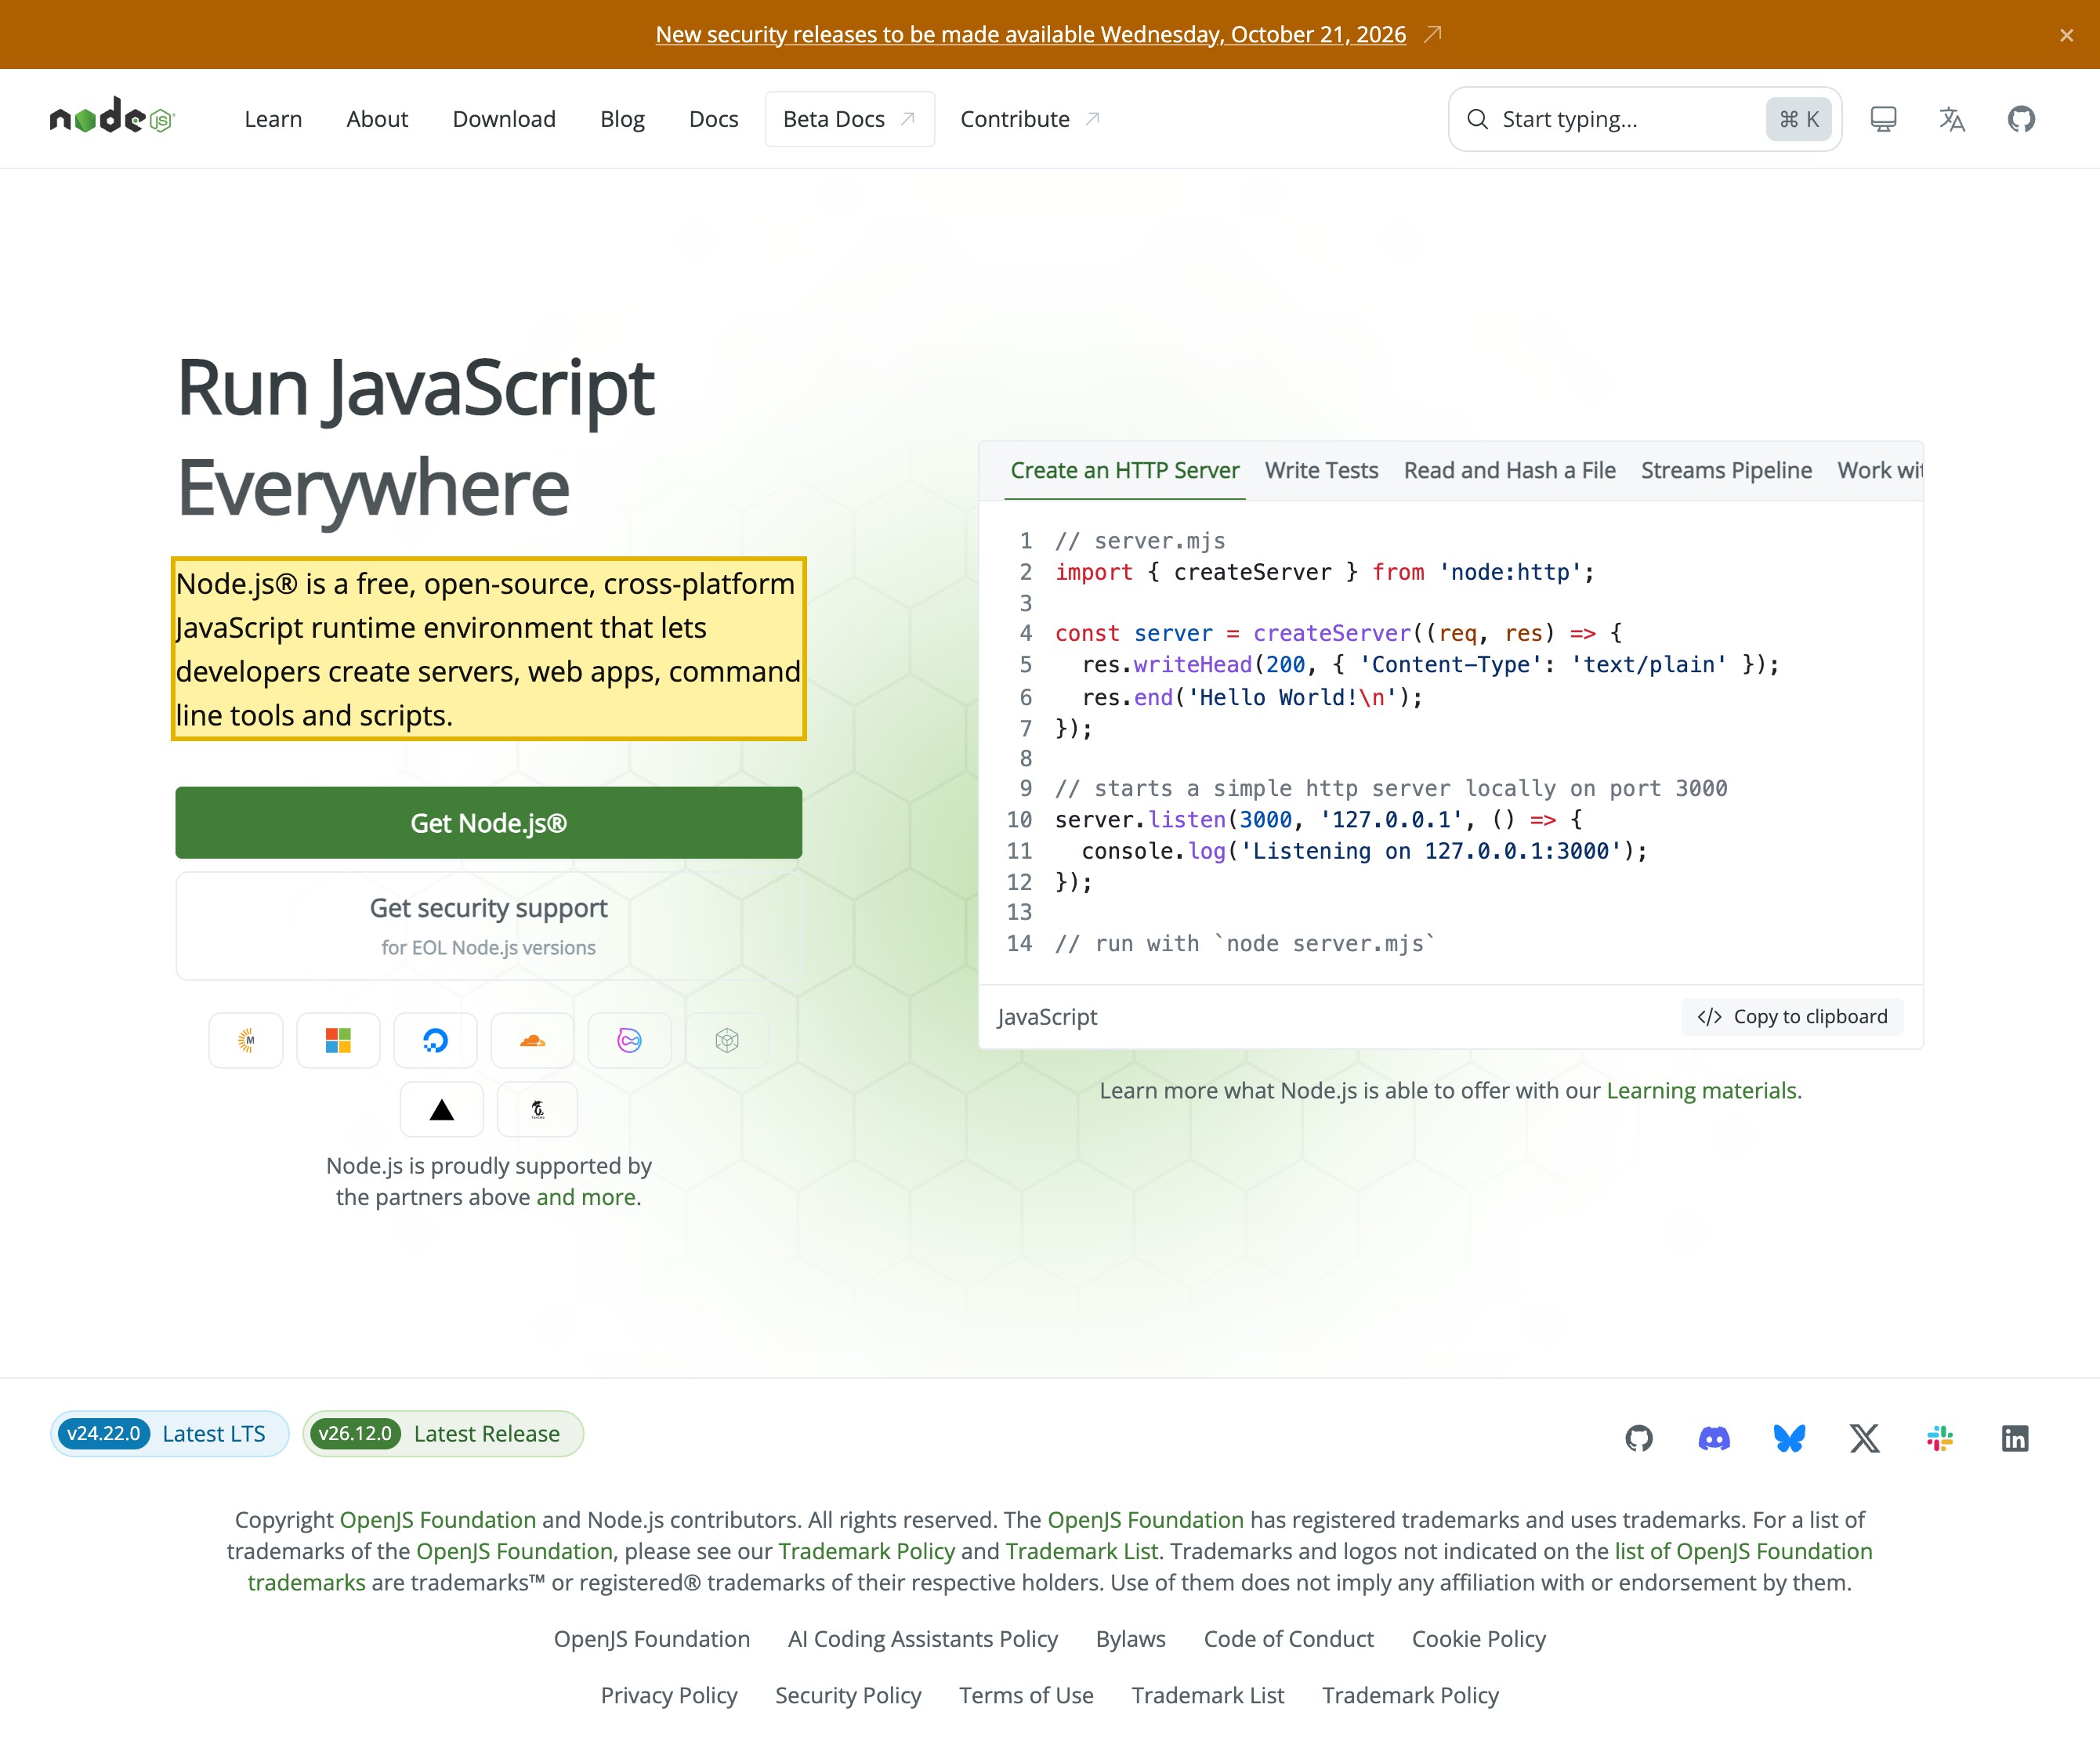Open Beta Docs external link

click(850, 119)
